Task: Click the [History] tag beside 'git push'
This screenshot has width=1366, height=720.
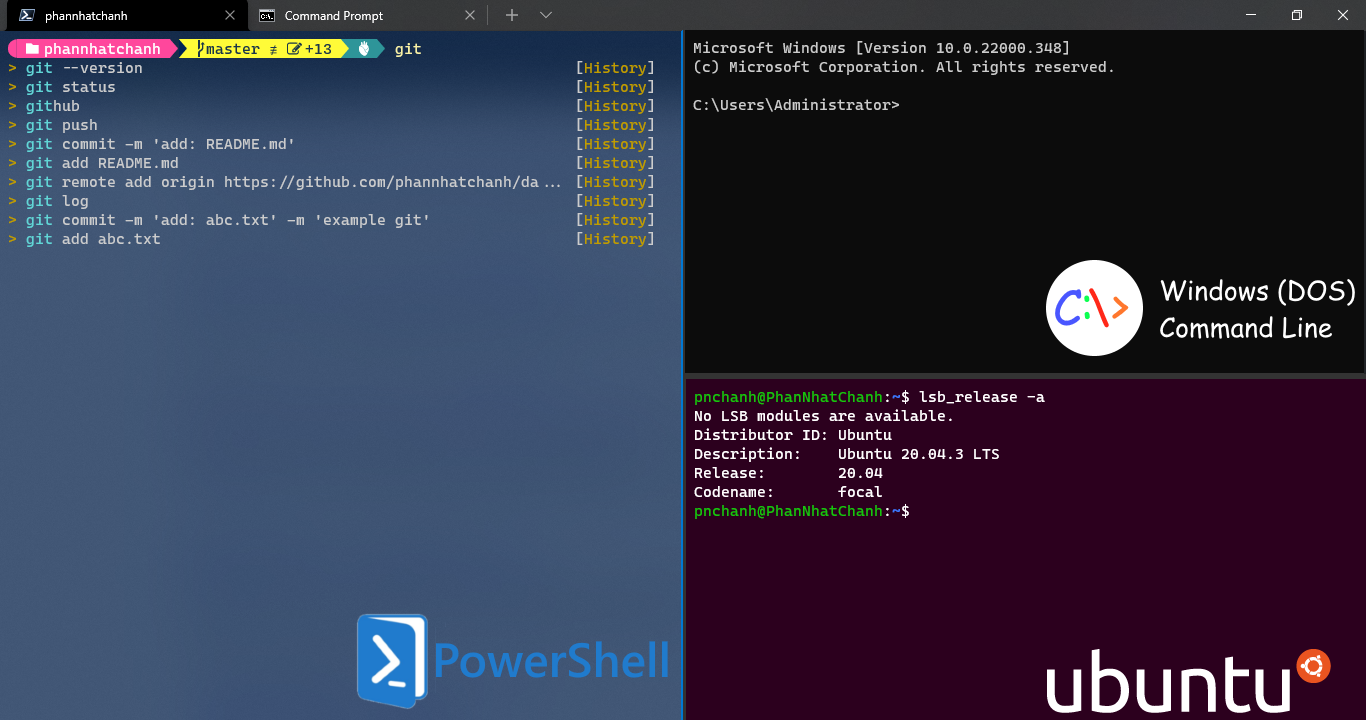Action: 615,125
